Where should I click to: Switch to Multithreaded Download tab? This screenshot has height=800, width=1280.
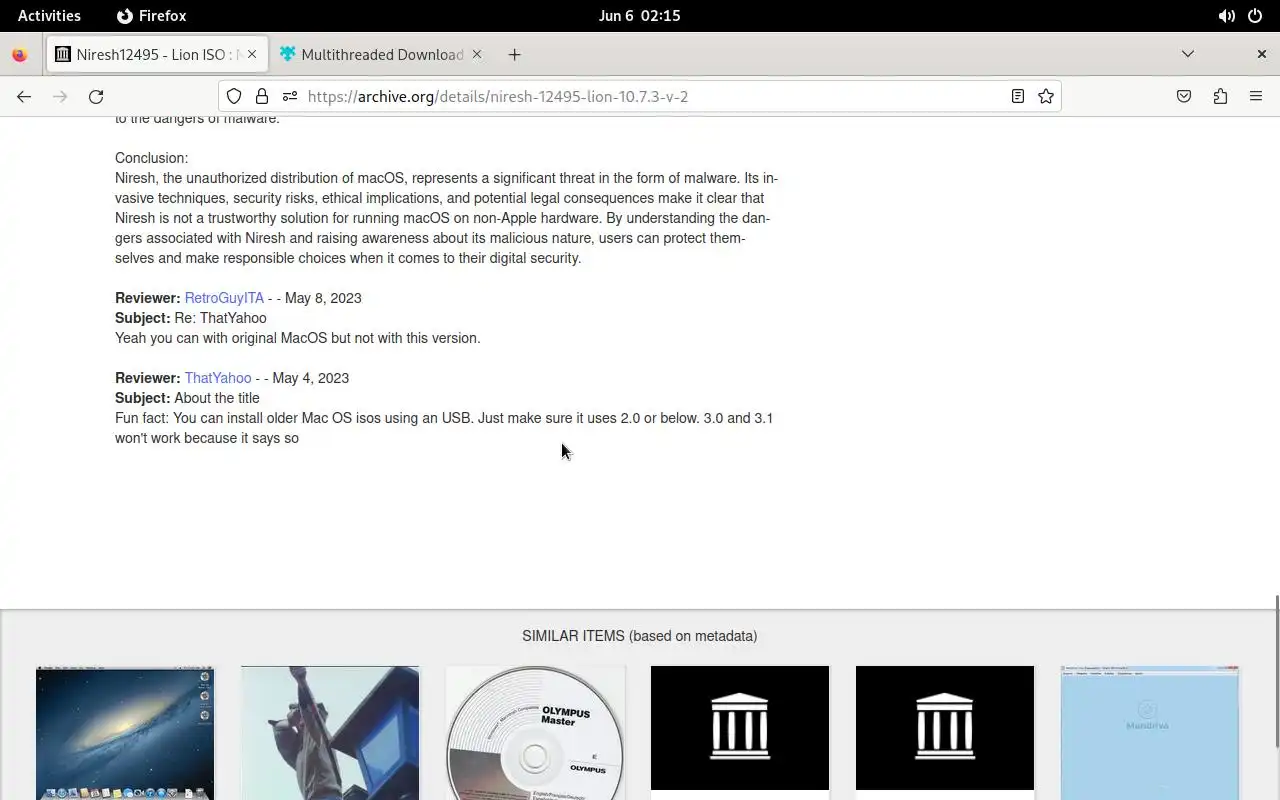[x=381, y=54]
